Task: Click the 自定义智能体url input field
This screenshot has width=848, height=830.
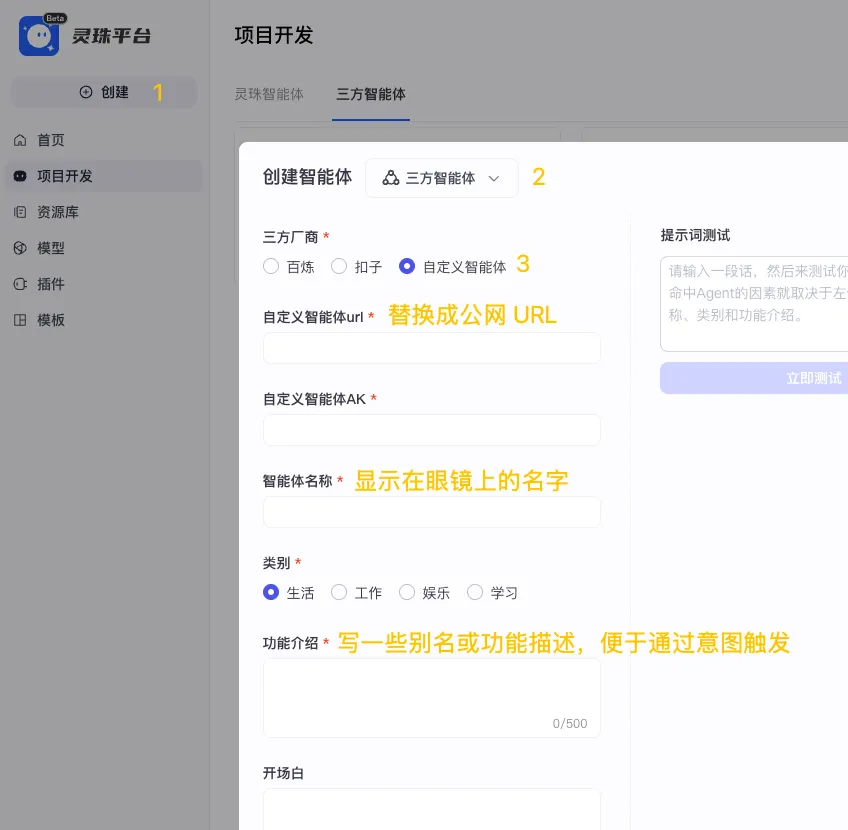Action: tap(431, 347)
